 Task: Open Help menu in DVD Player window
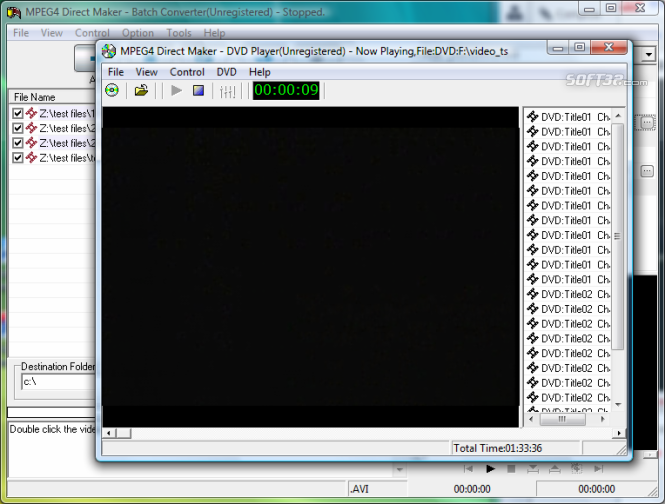(x=260, y=72)
